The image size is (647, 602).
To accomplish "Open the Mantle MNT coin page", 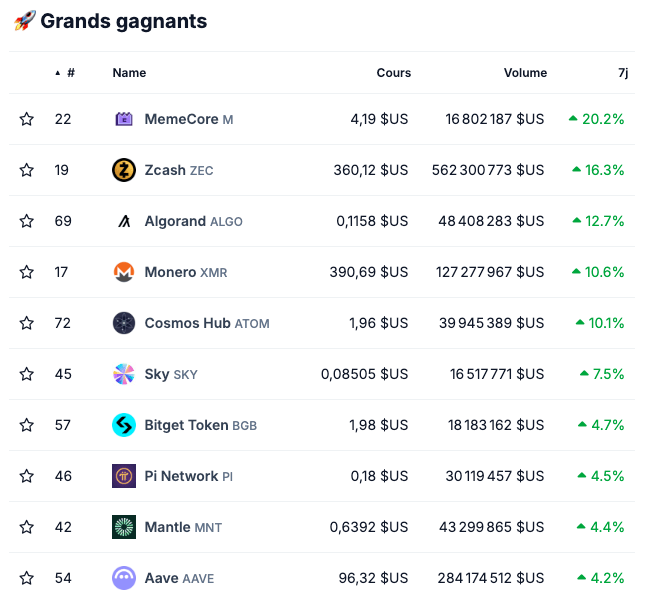I will 183,527.
